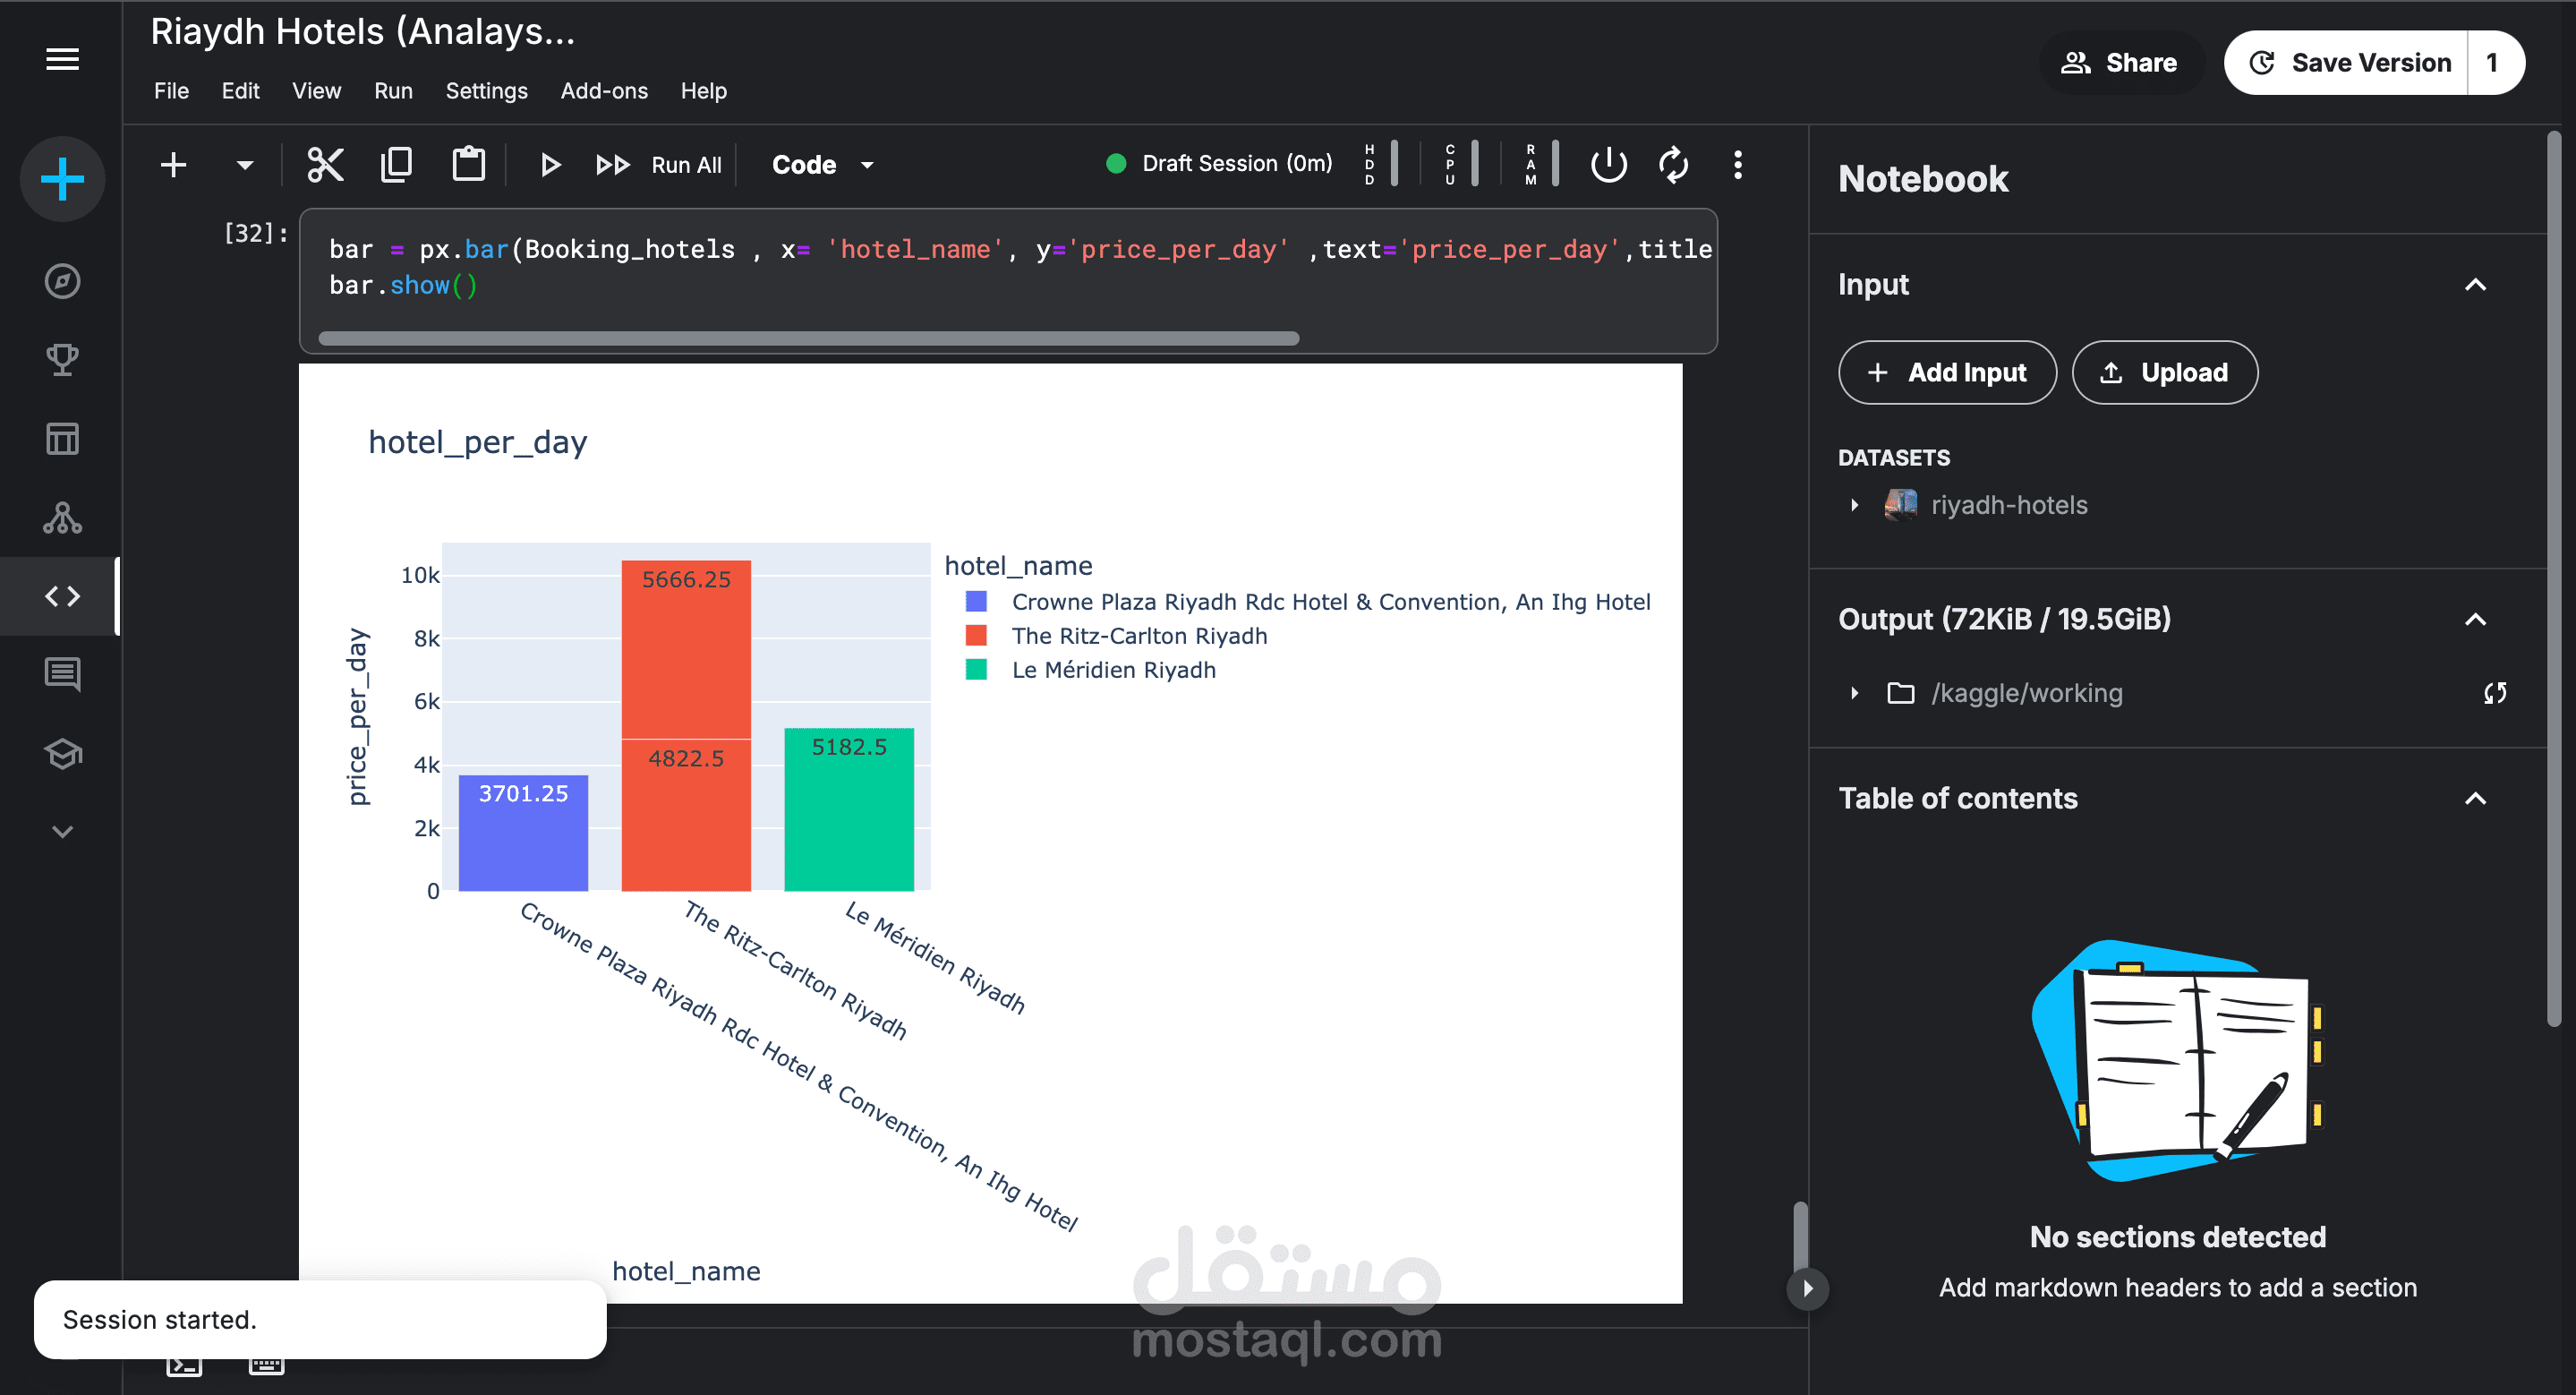Expand More chevron in left sidebar

(62, 832)
